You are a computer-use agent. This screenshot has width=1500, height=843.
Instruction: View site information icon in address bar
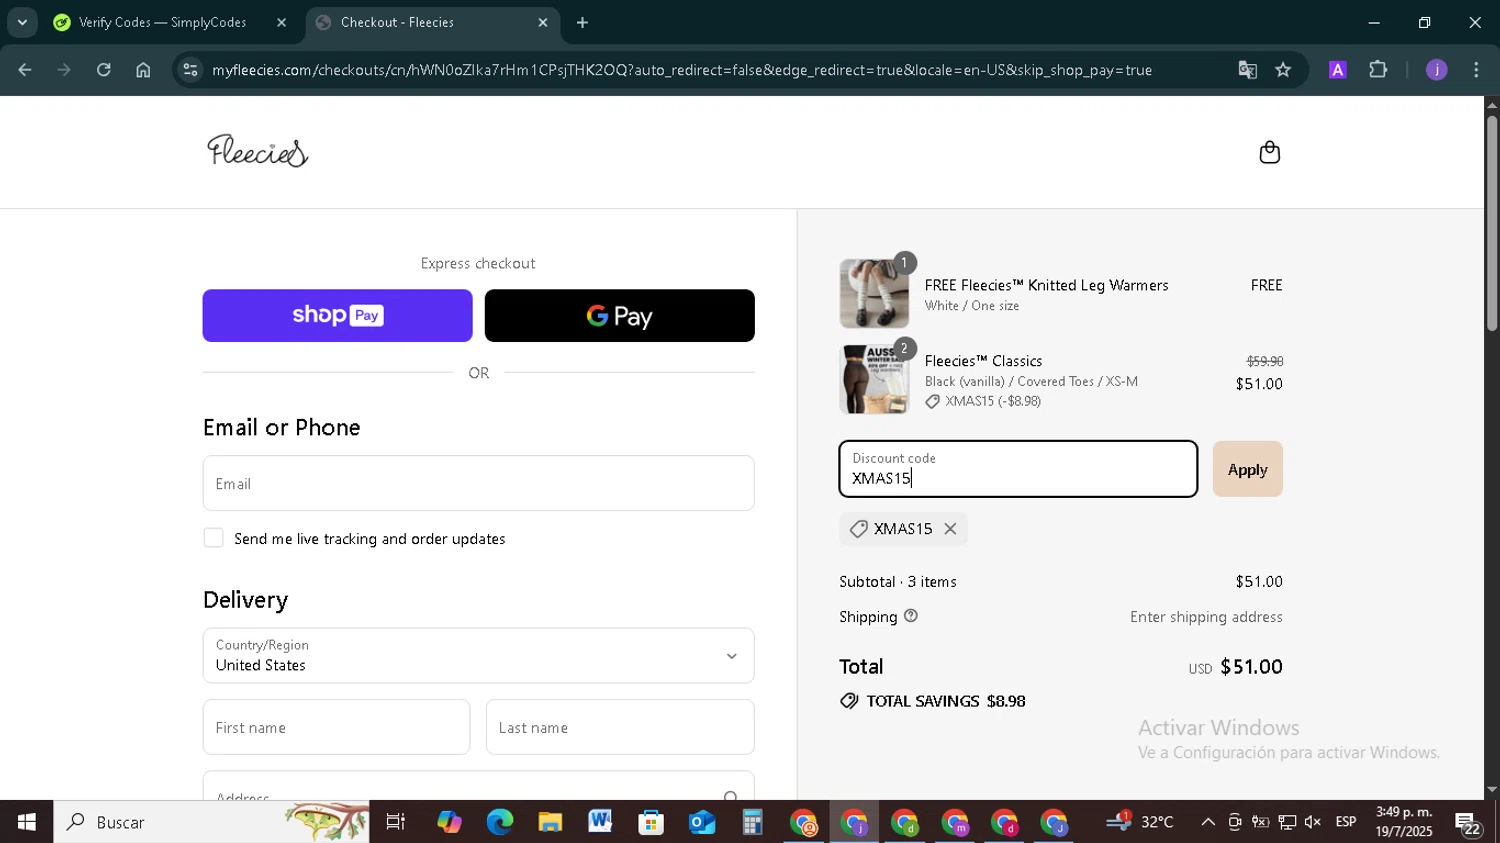pos(191,70)
